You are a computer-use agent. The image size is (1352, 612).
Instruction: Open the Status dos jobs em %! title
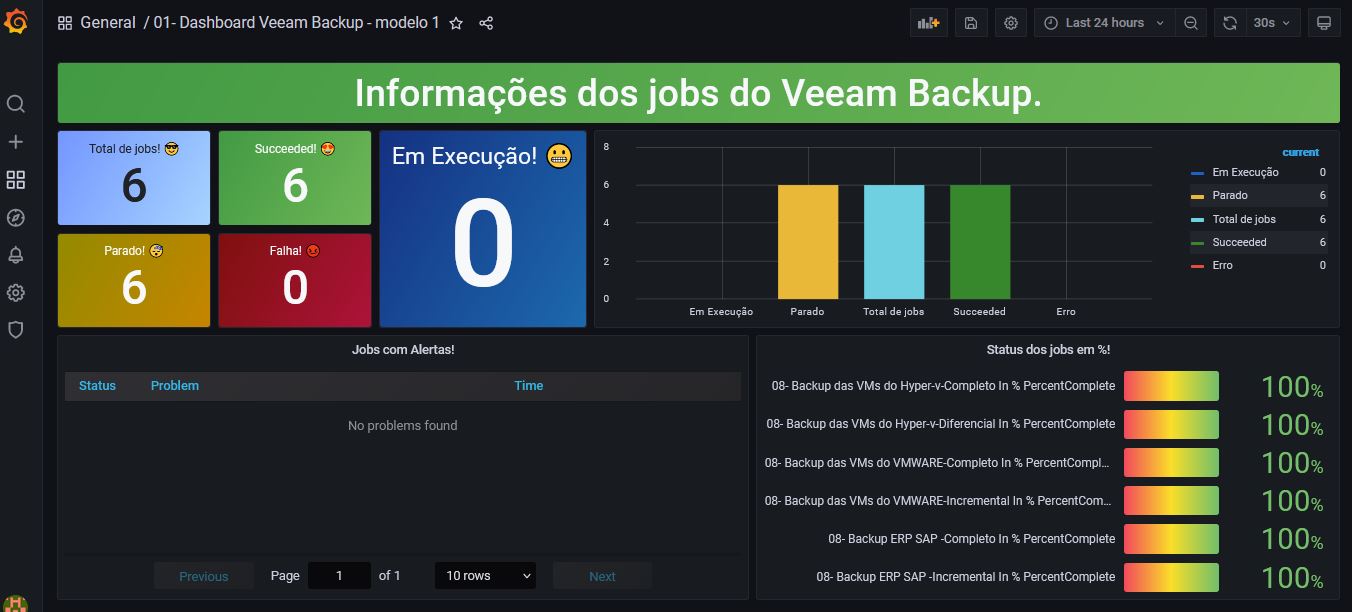[1048, 350]
